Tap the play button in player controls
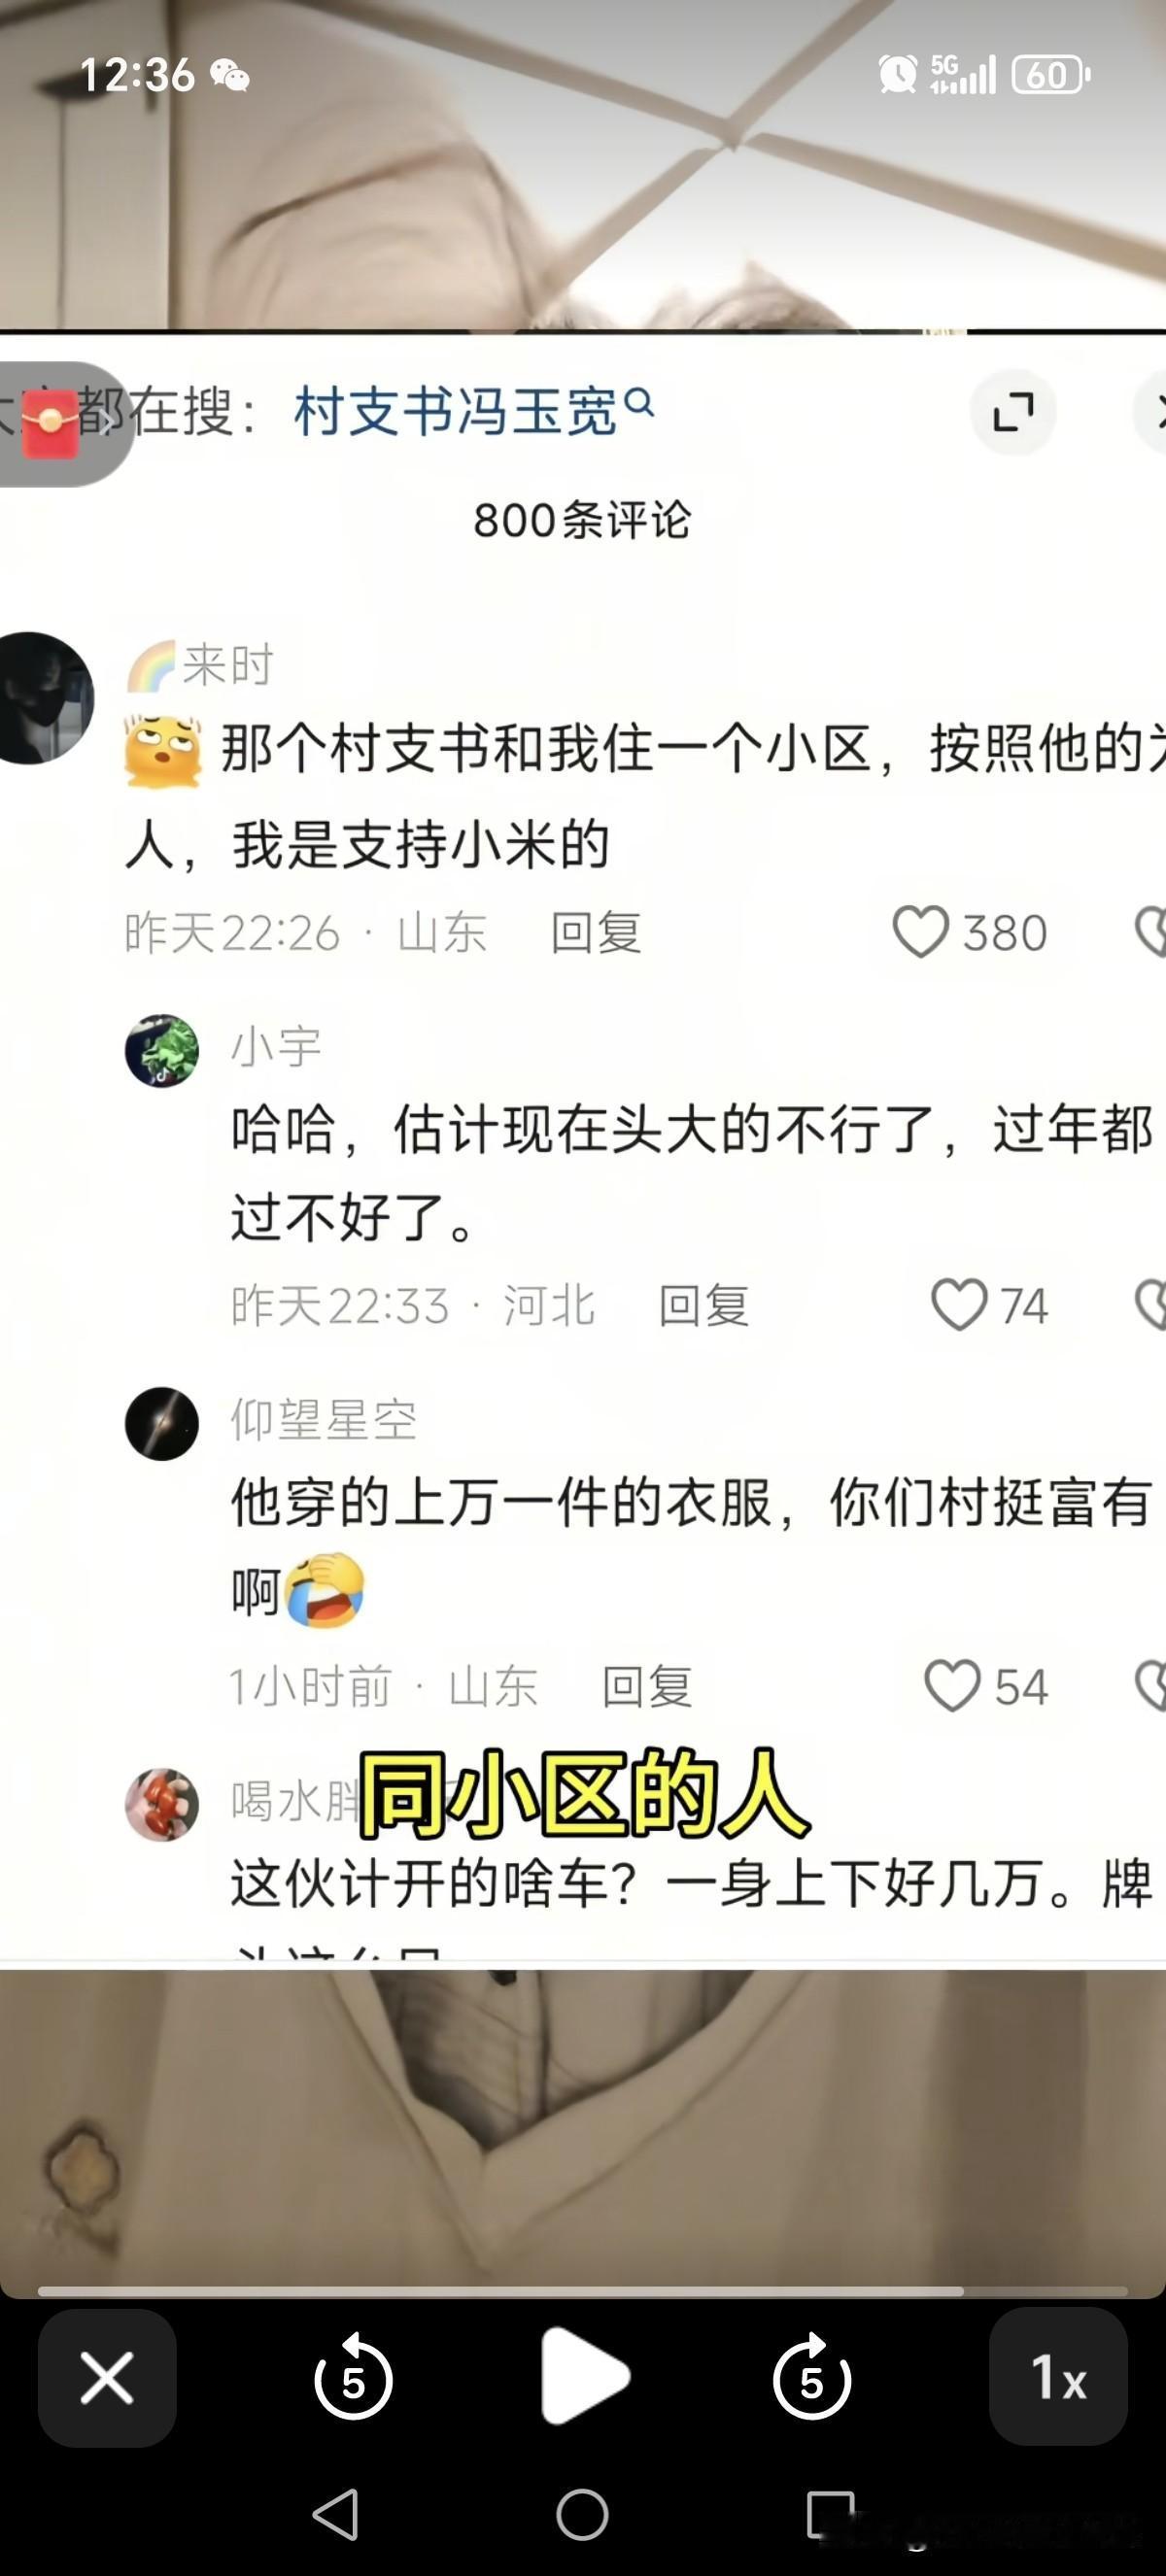 [584, 2376]
